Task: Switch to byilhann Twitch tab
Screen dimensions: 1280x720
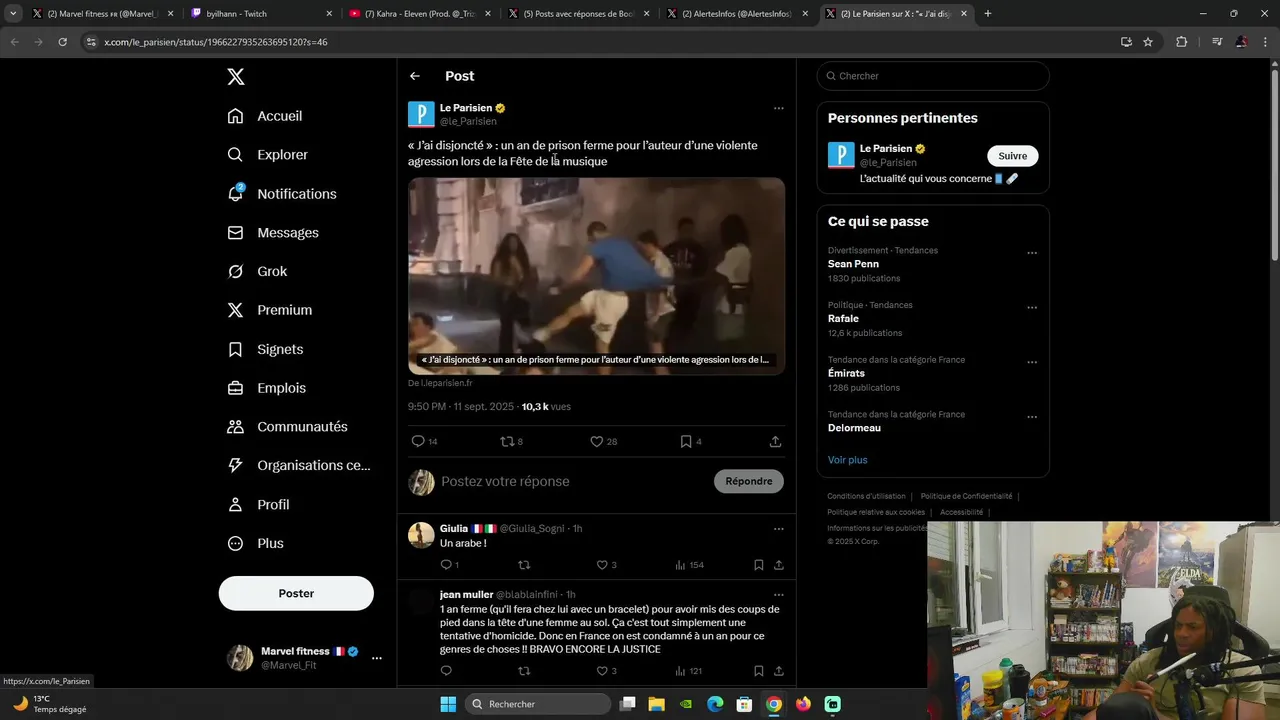Action: (262, 14)
